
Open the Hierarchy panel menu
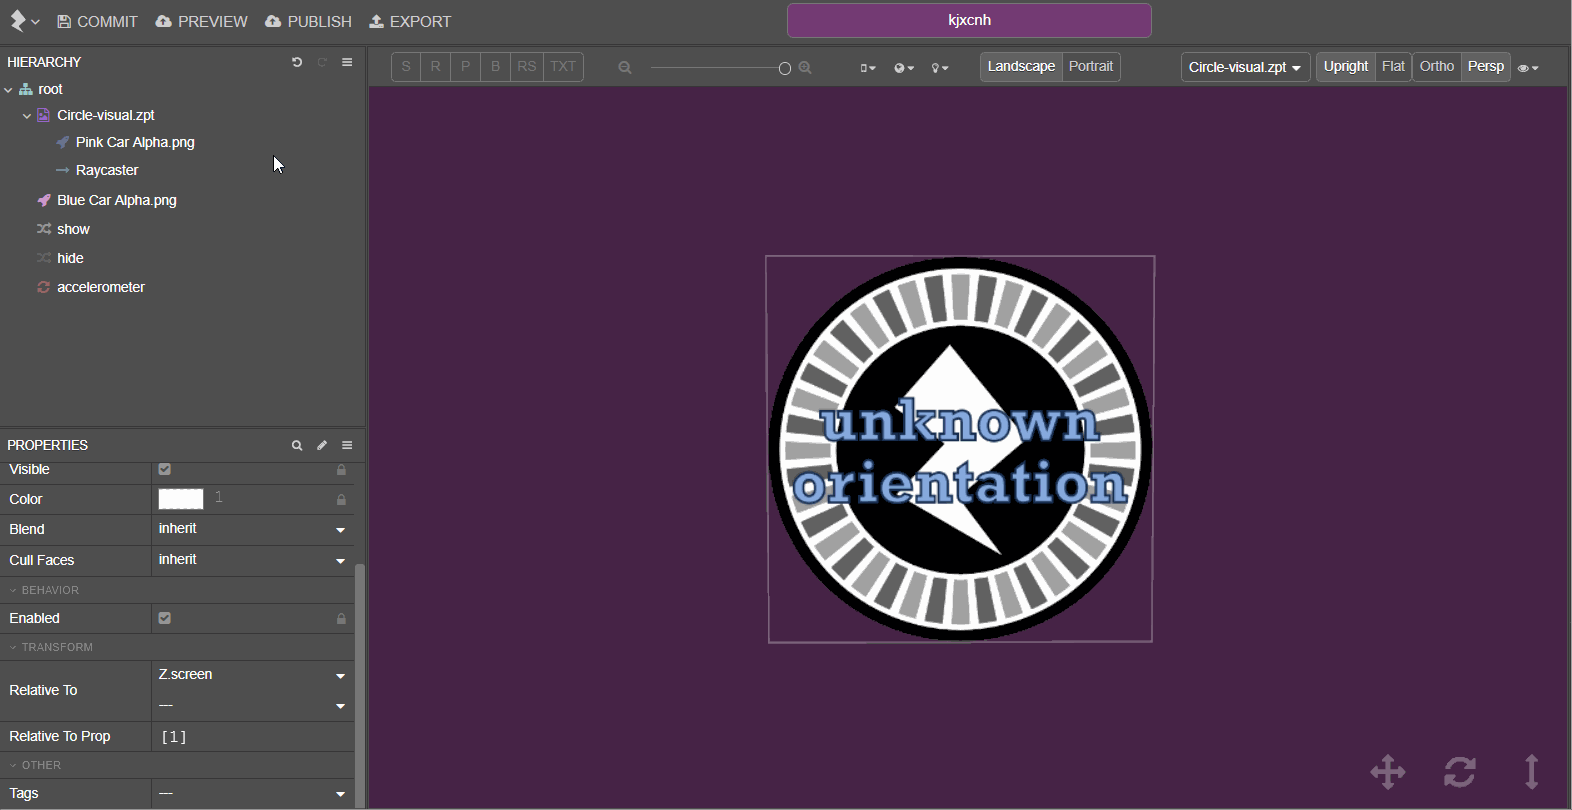347,62
